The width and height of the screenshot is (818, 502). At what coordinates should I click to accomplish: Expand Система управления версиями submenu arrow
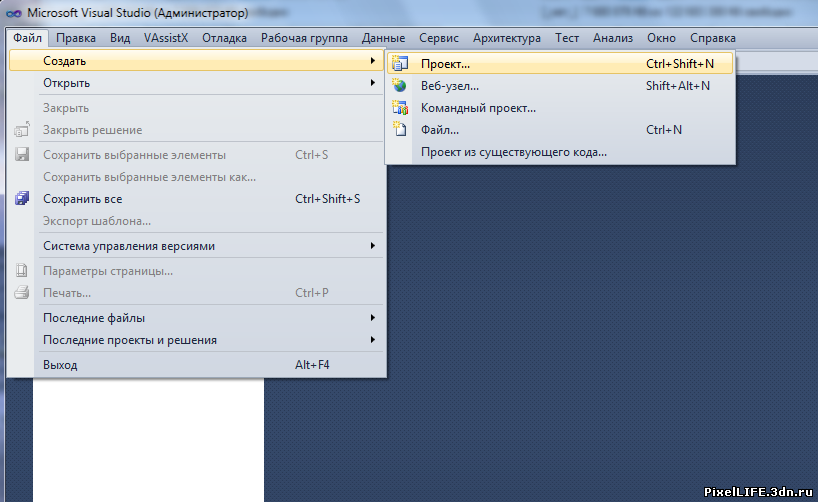[372, 246]
